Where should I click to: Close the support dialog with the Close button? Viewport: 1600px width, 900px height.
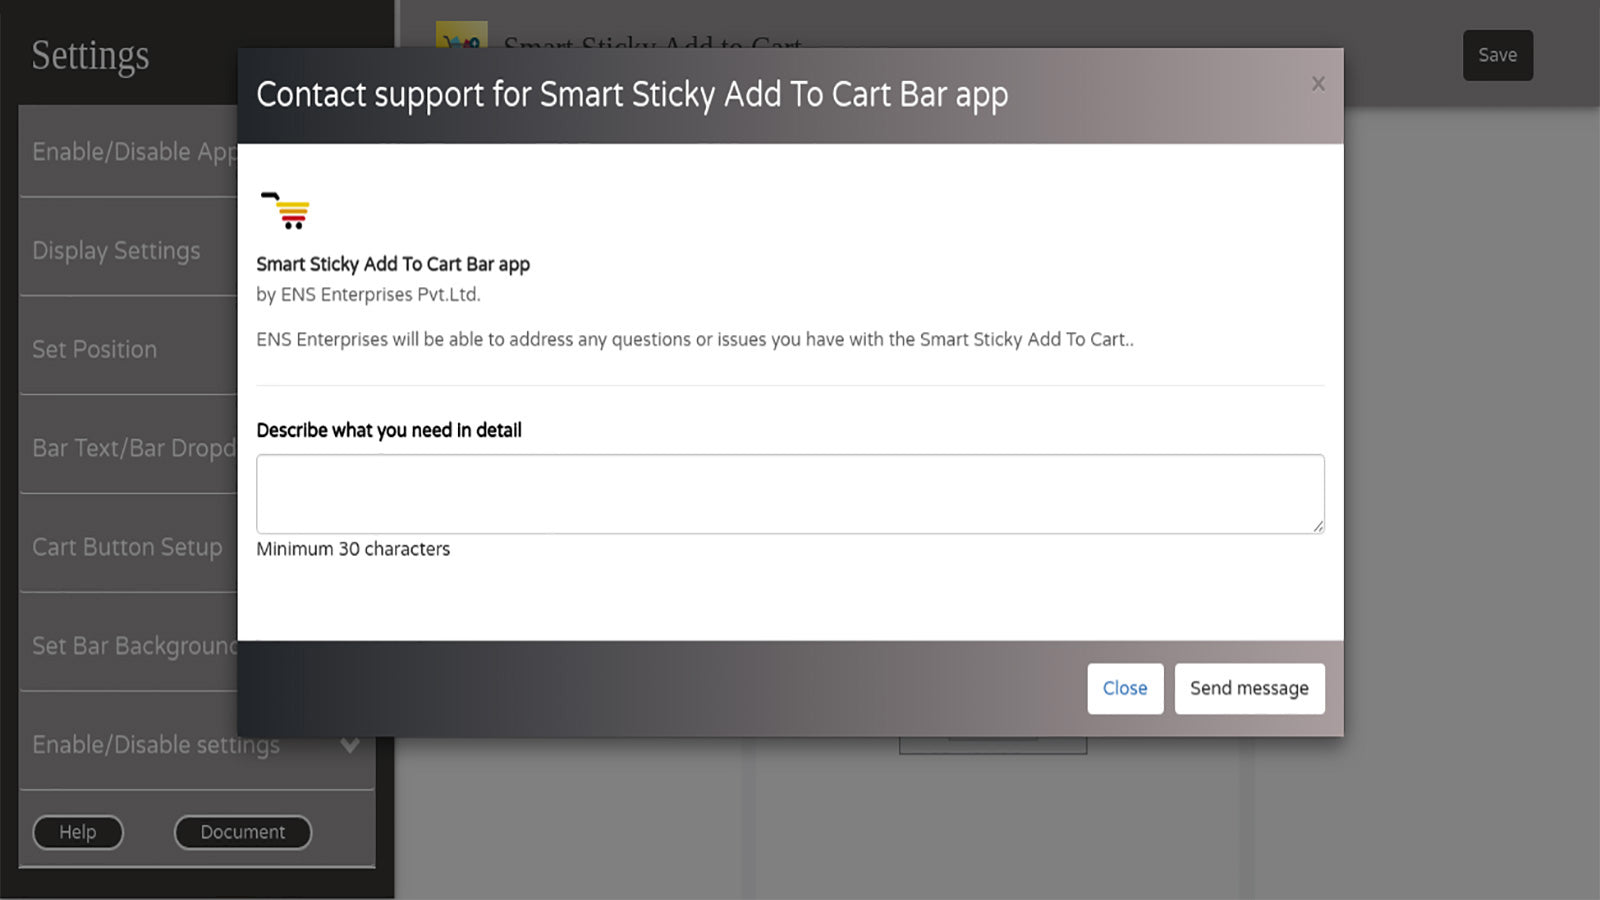click(1125, 688)
